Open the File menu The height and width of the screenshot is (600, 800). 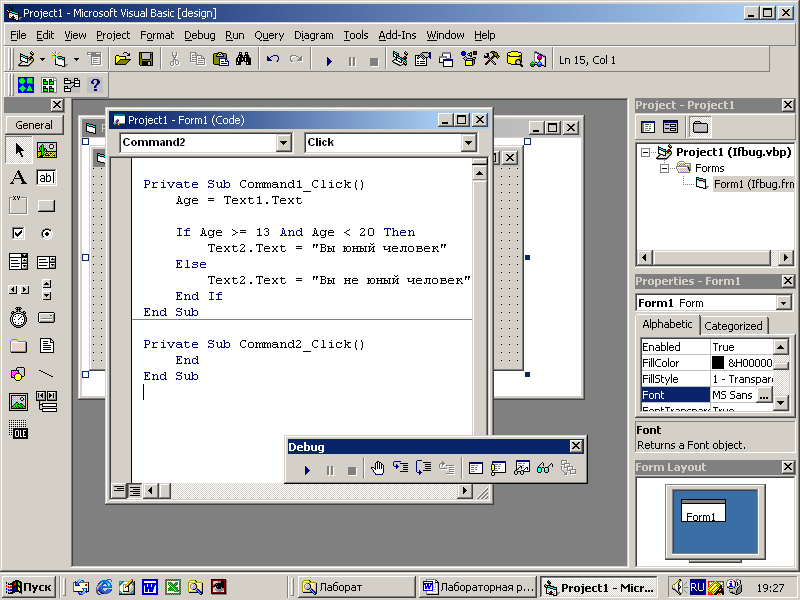click(18, 35)
